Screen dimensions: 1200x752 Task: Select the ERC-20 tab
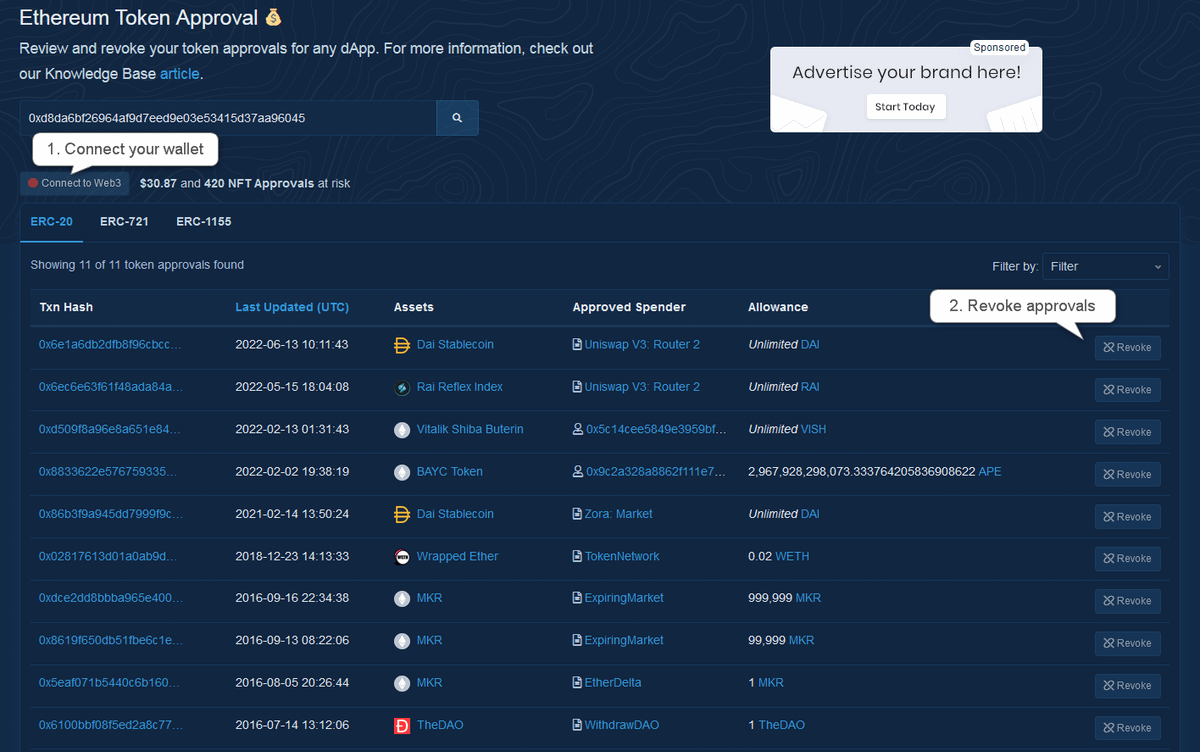[51, 221]
